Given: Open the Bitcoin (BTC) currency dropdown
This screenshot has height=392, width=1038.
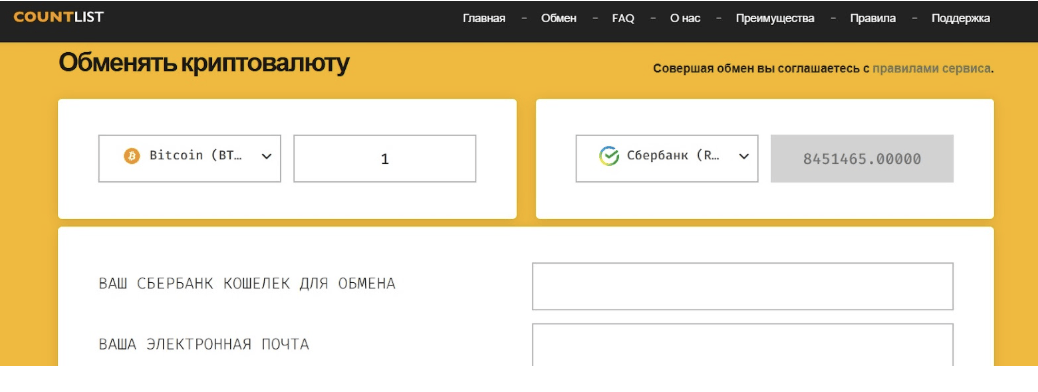Looking at the screenshot, I should point(189,158).
